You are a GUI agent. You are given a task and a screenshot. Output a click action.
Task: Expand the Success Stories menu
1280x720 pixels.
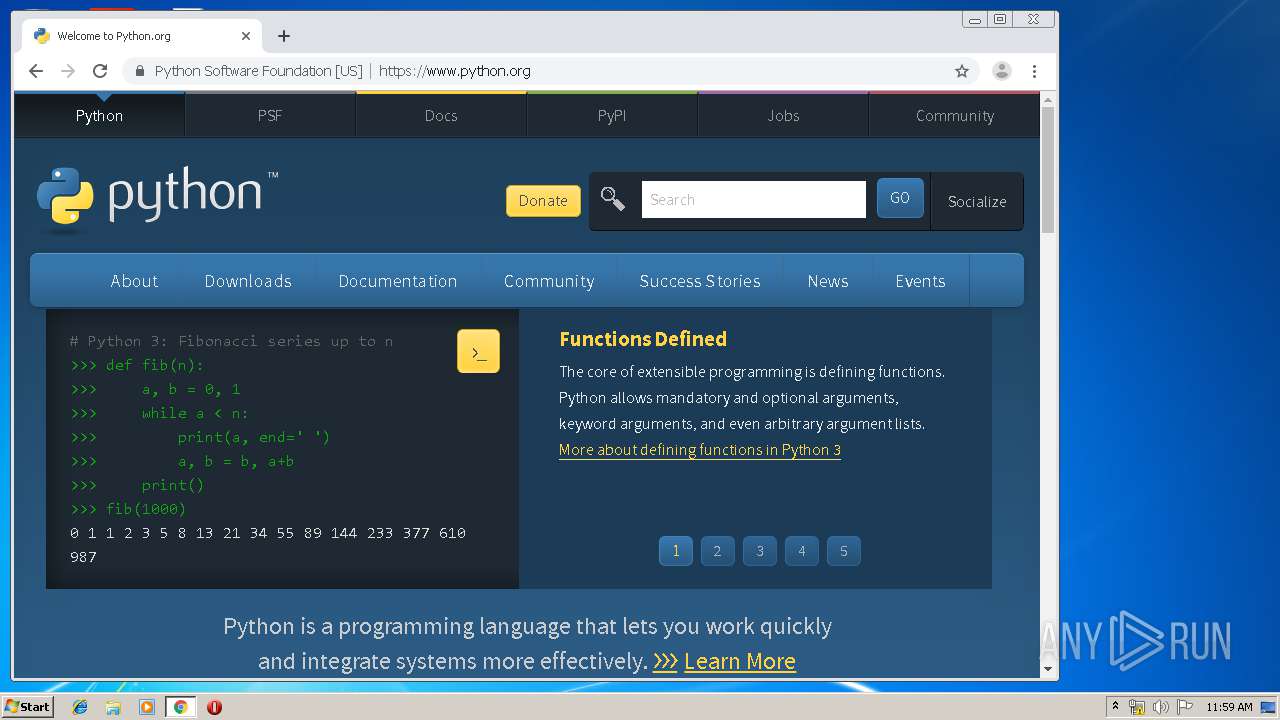click(700, 281)
